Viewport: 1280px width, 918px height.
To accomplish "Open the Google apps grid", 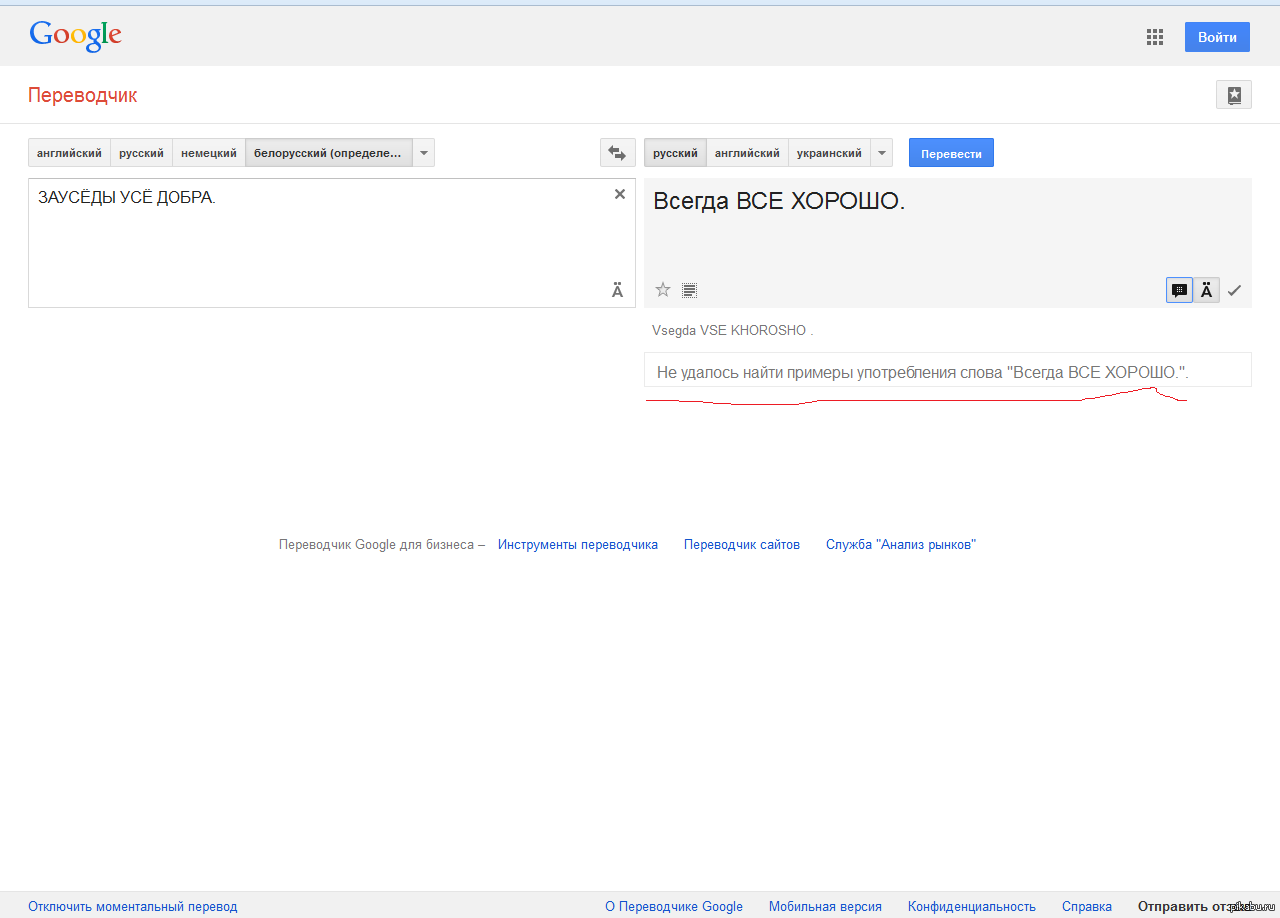I will [1155, 37].
